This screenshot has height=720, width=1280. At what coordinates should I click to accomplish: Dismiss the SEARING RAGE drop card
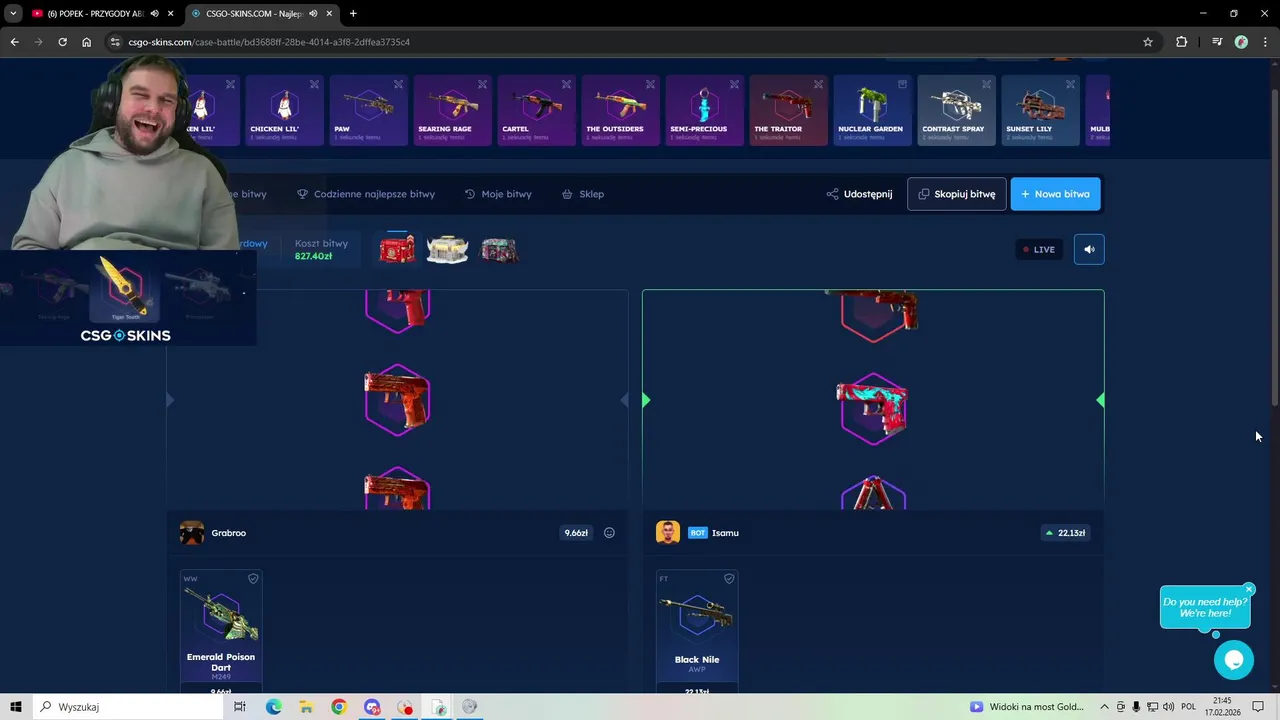point(482,84)
